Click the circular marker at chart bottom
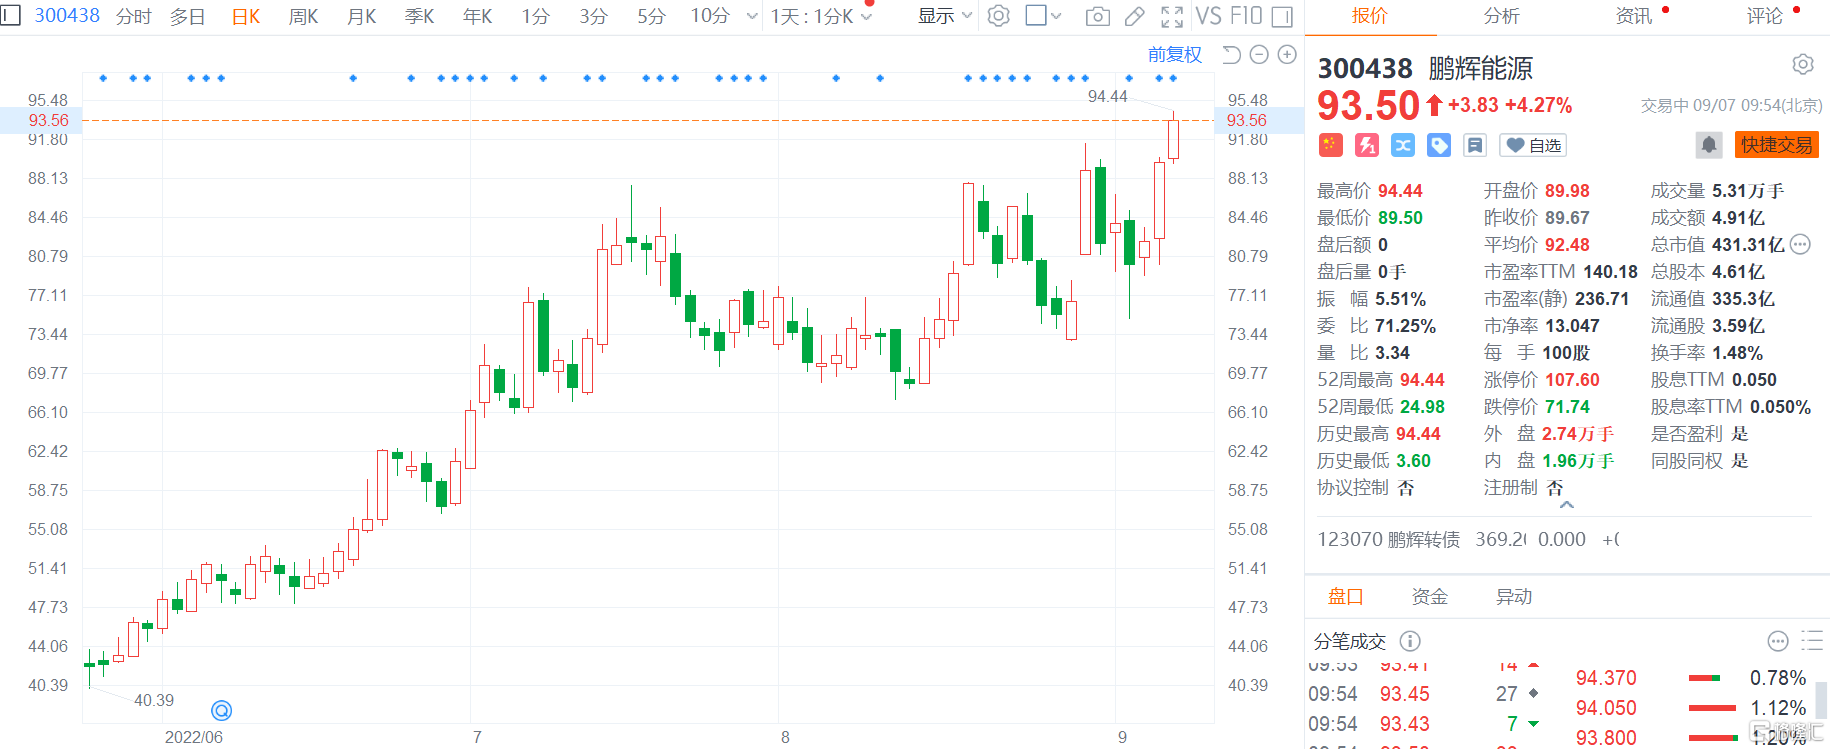The height and width of the screenshot is (749, 1831). point(222,710)
